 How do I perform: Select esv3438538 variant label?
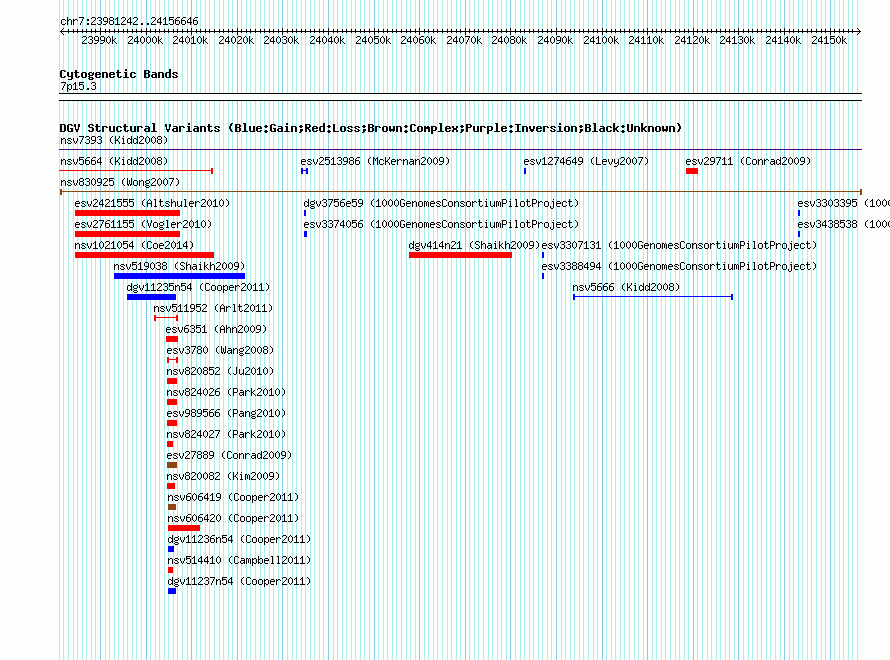[843, 224]
